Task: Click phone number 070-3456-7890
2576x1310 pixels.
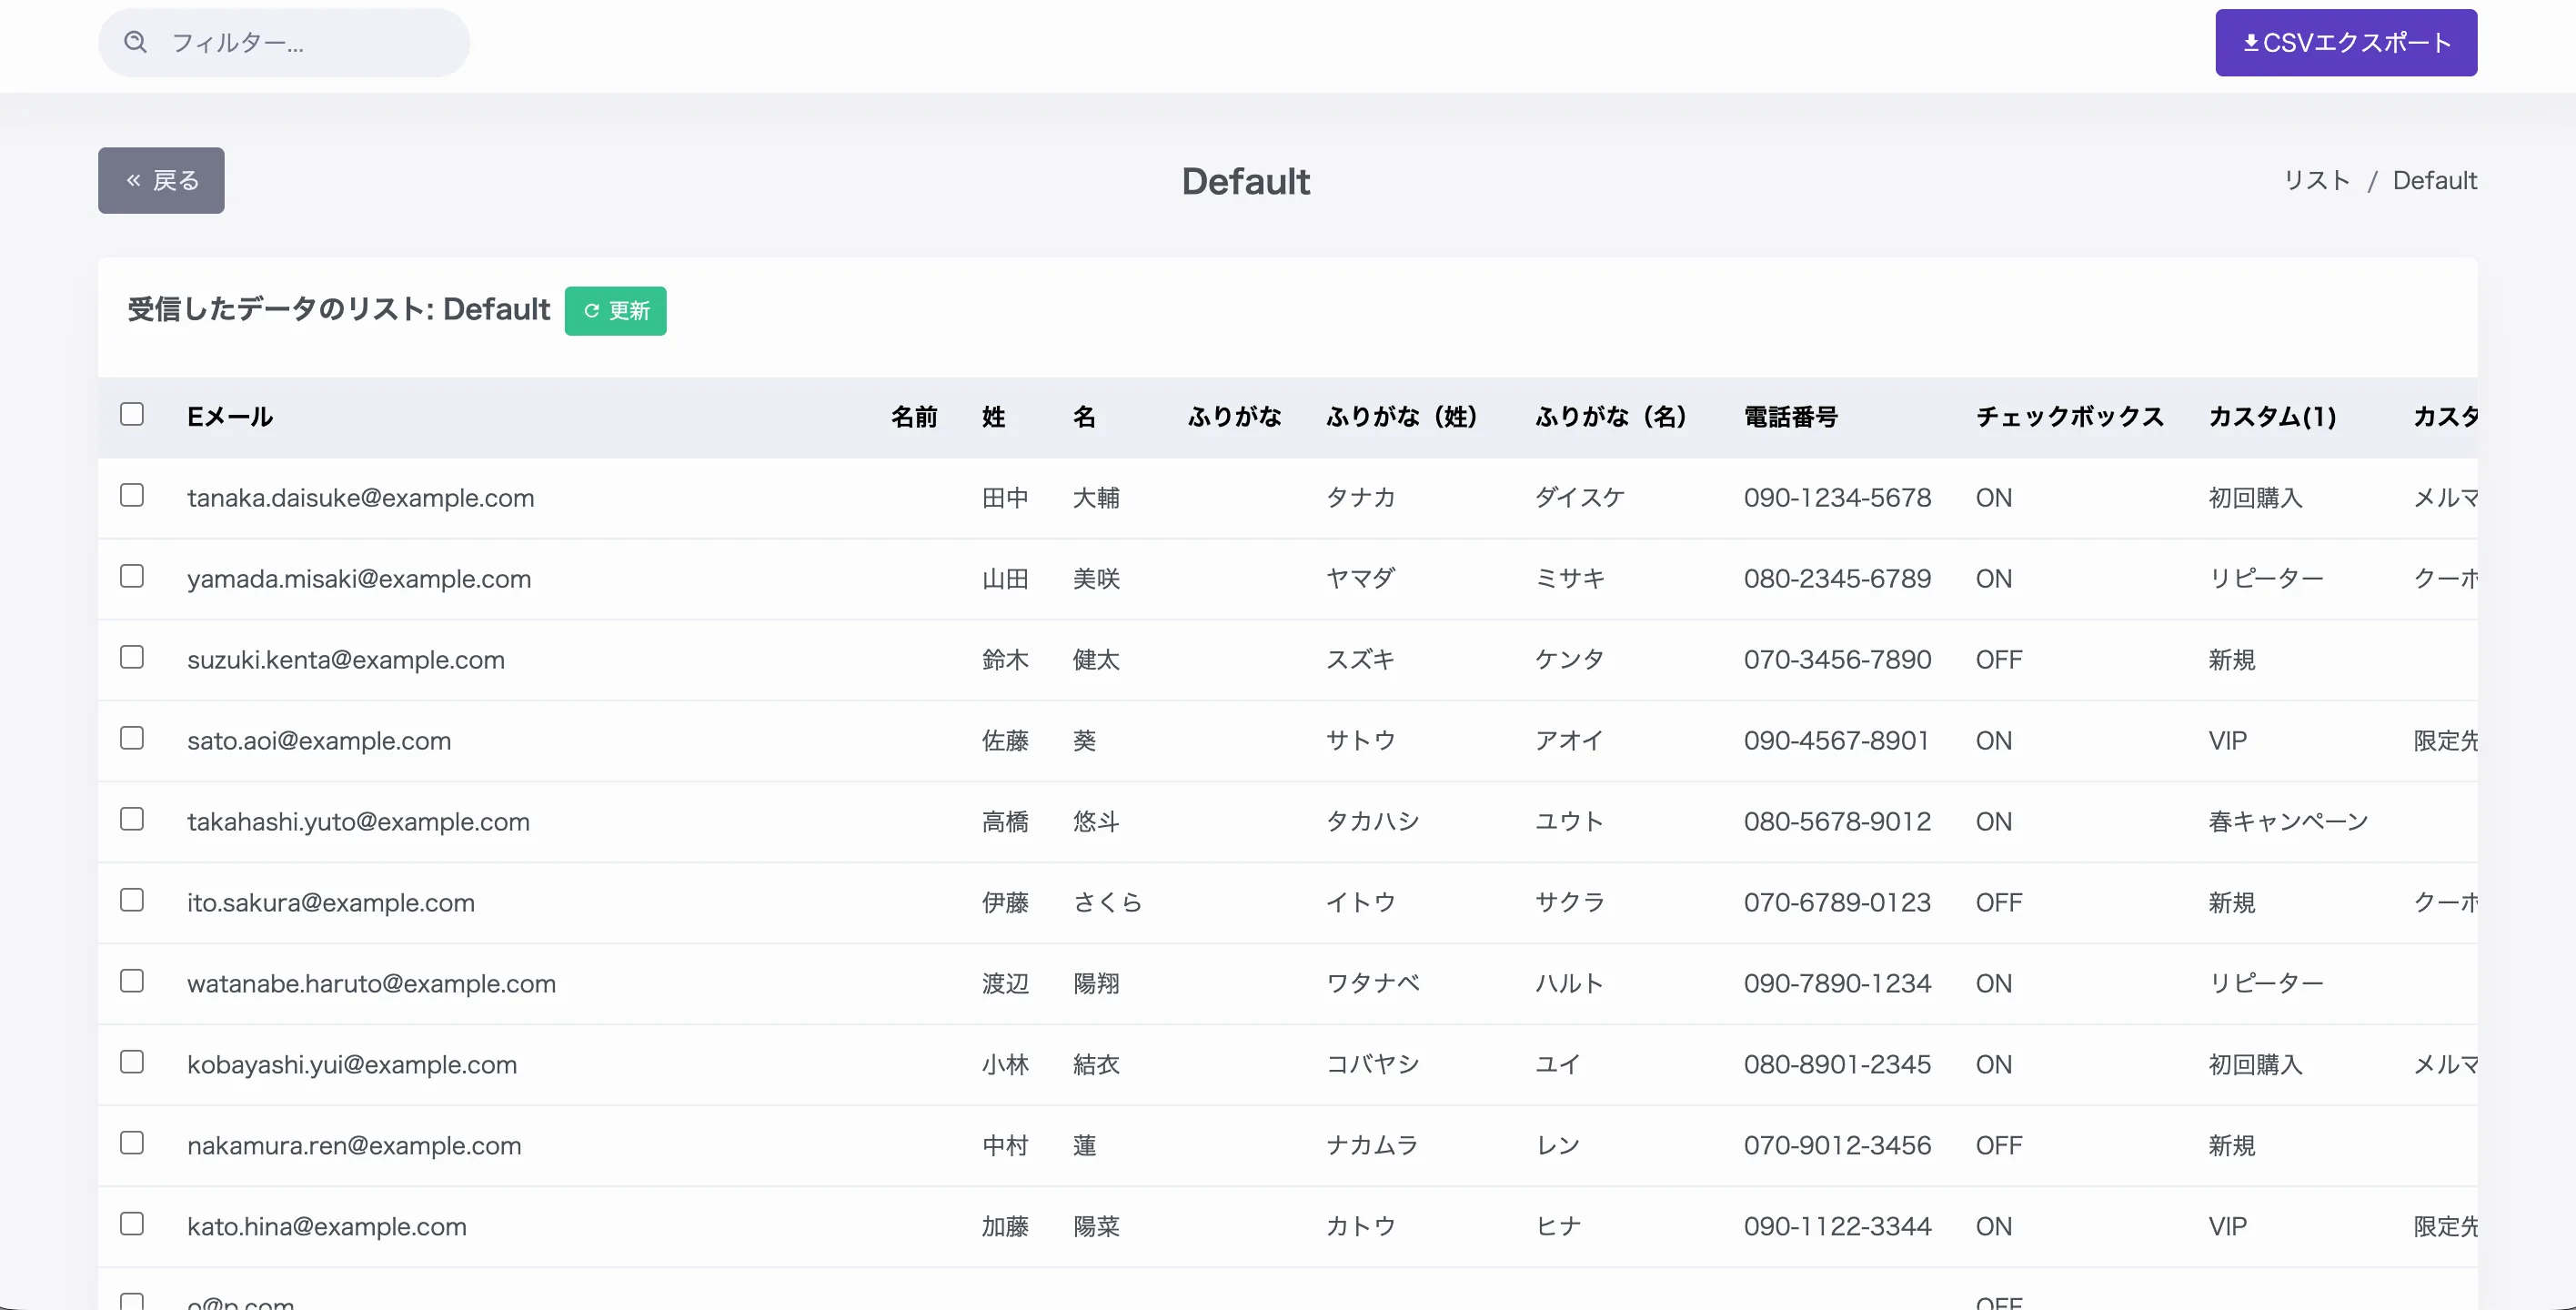Action: 1837,660
